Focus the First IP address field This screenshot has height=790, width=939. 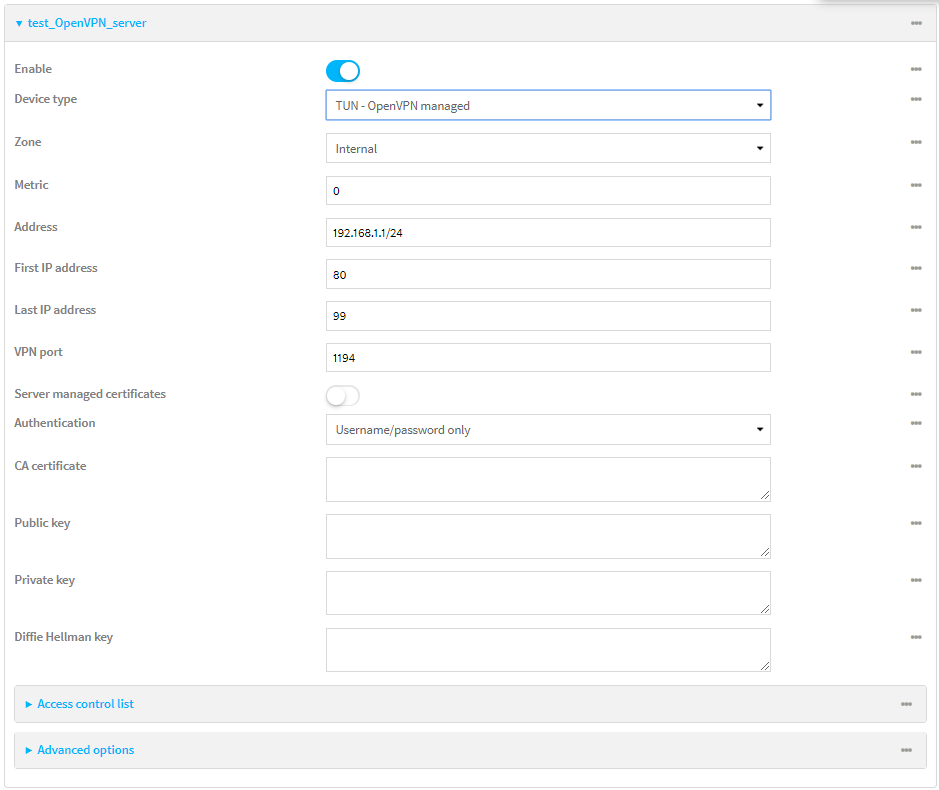[x=547, y=274]
